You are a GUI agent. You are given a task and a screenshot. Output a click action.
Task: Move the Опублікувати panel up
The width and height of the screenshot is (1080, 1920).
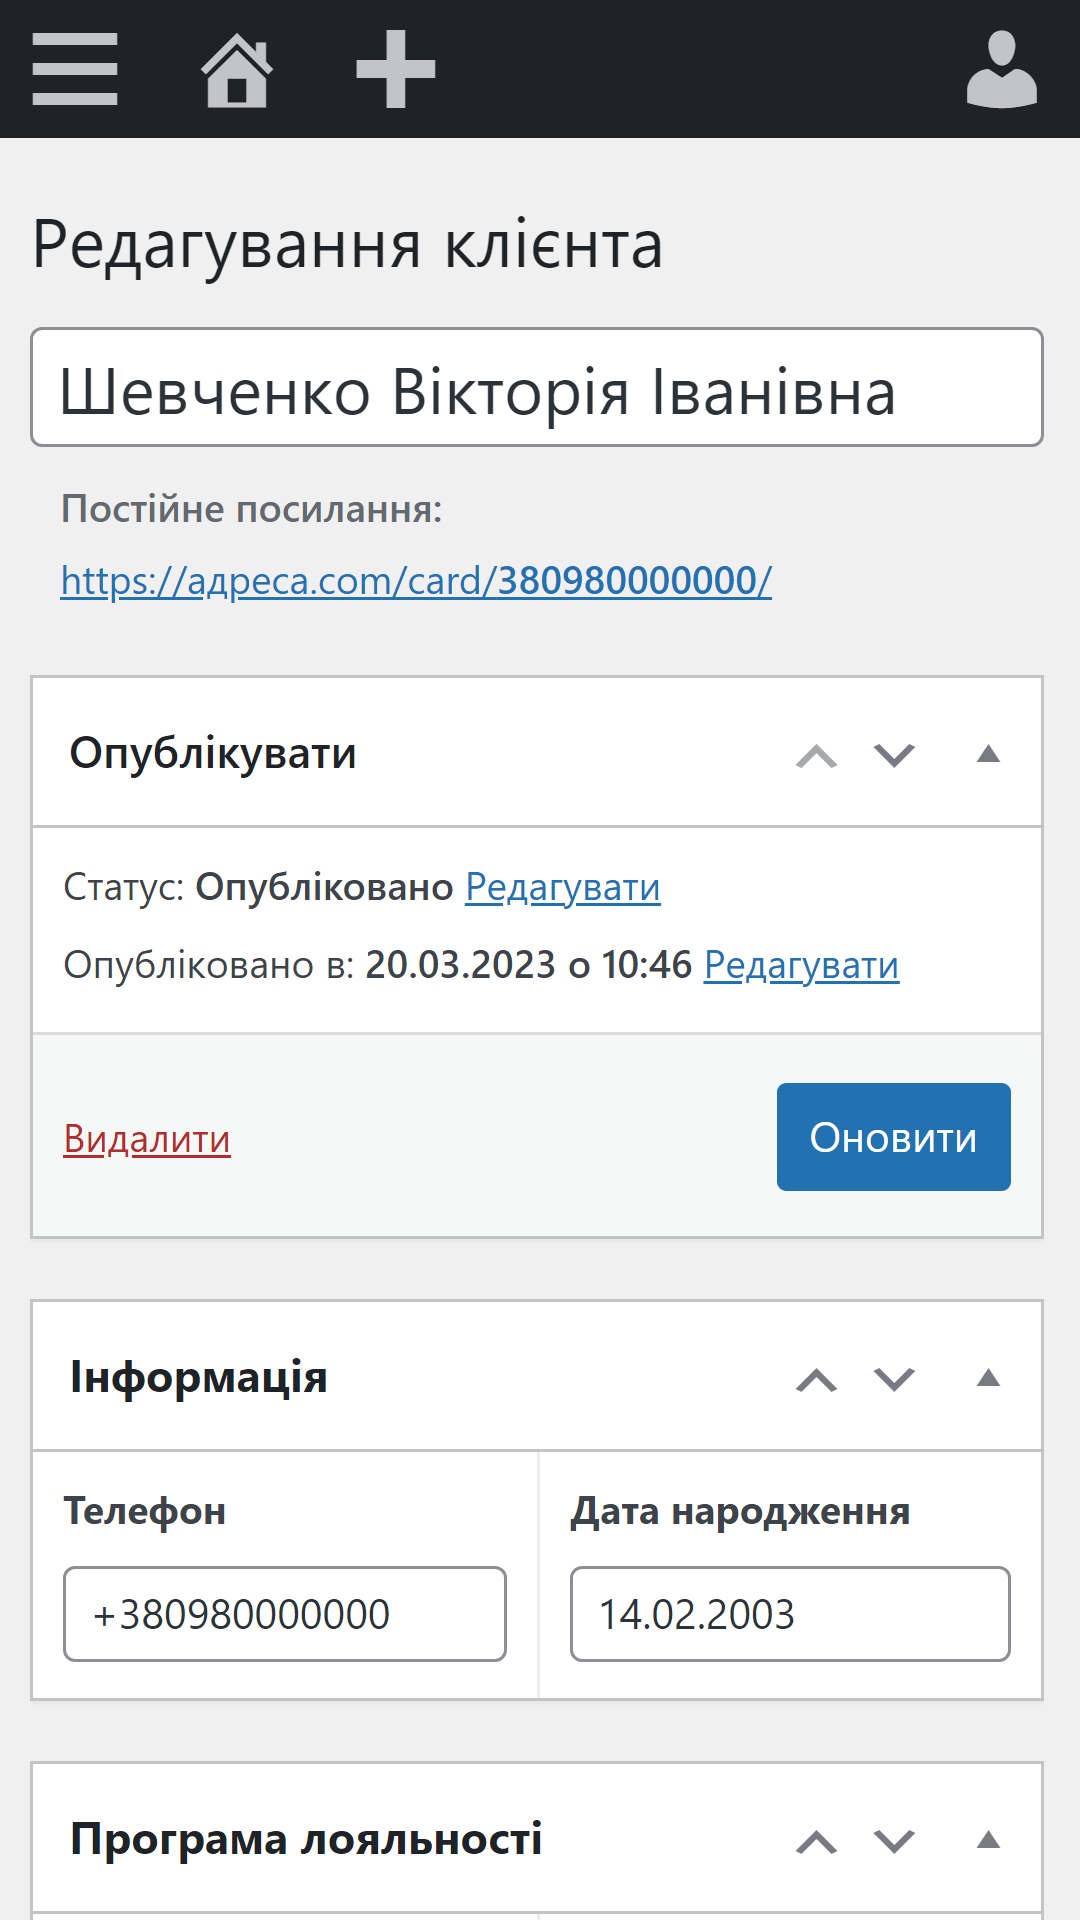[x=816, y=755]
